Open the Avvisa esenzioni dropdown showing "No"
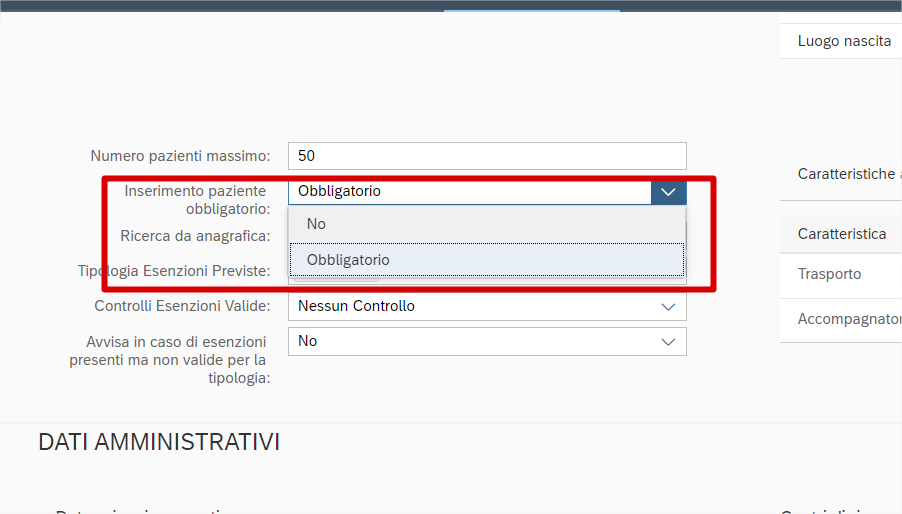Viewport: 902px width, 514px height. tap(469, 342)
